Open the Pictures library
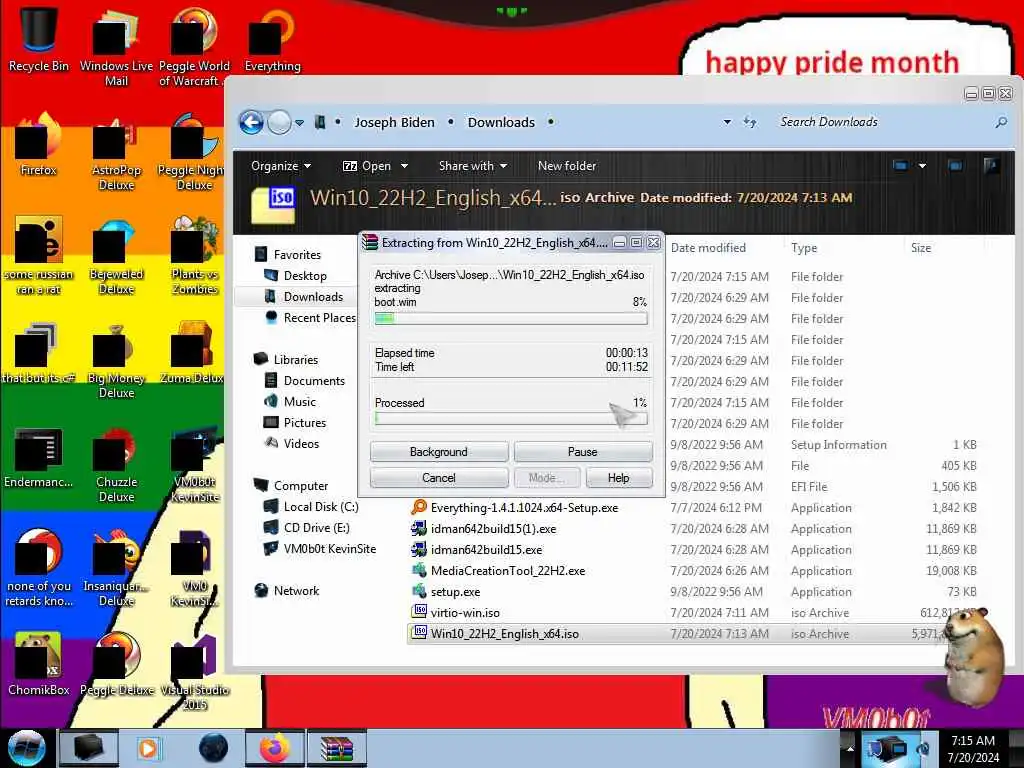The height and width of the screenshot is (768, 1024). (295, 423)
